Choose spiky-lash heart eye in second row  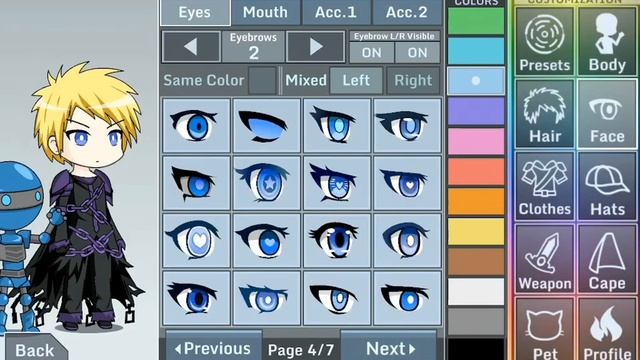point(337,183)
